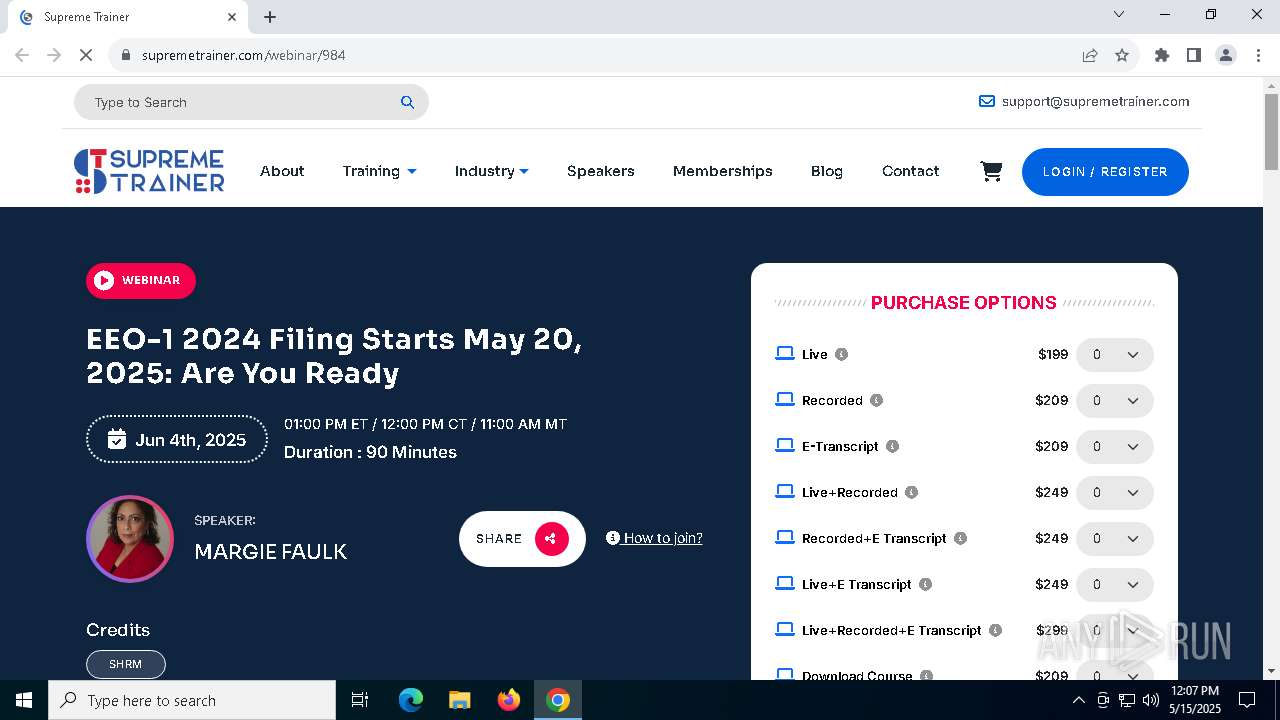Image resolution: width=1280 pixels, height=720 pixels.
Task: Expand the Training dropdown menu
Action: [379, 171]
